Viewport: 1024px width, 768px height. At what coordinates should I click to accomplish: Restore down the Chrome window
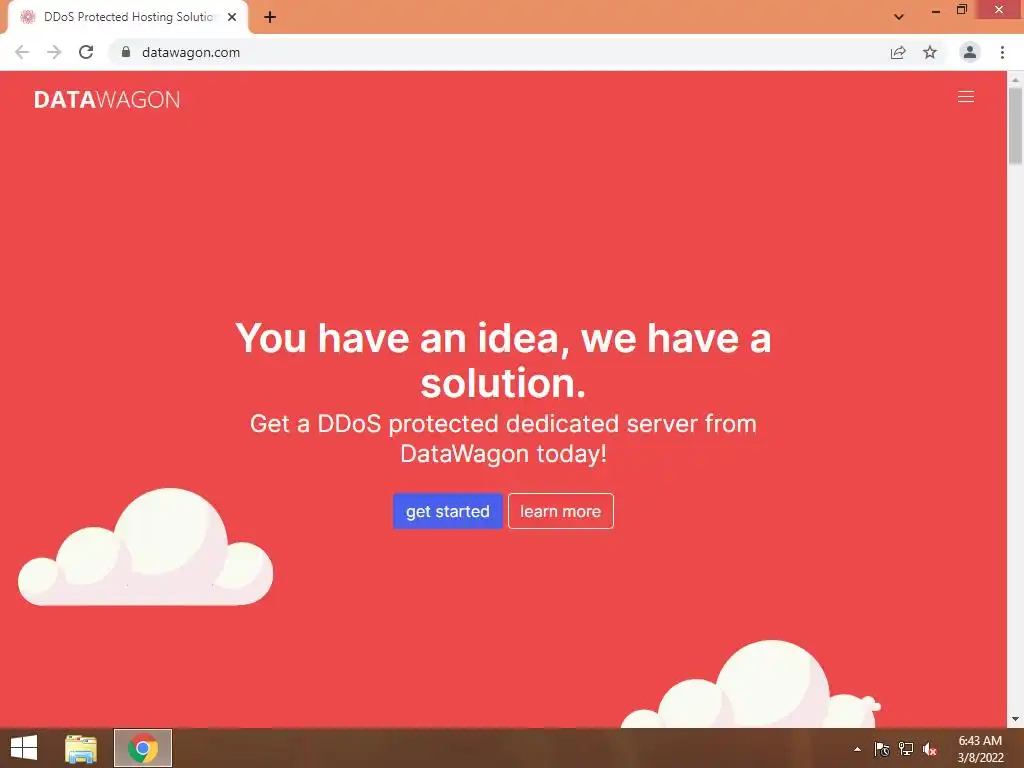(961, 10)
